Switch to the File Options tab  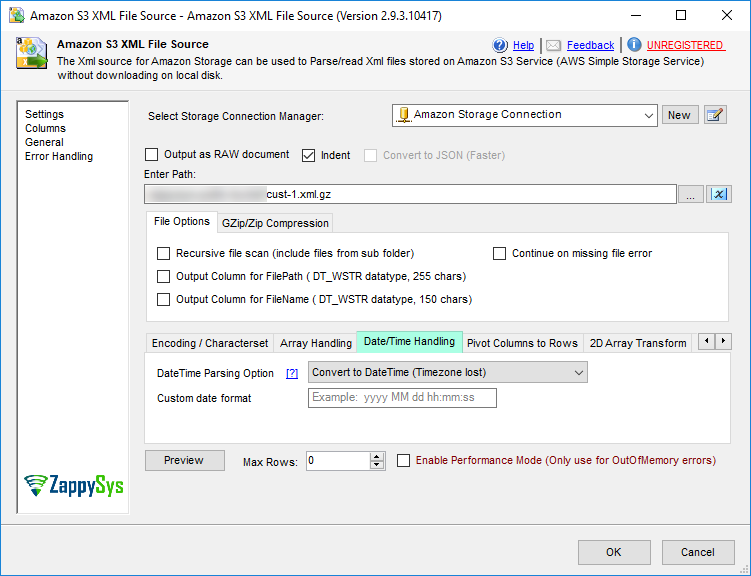[182, 222]
